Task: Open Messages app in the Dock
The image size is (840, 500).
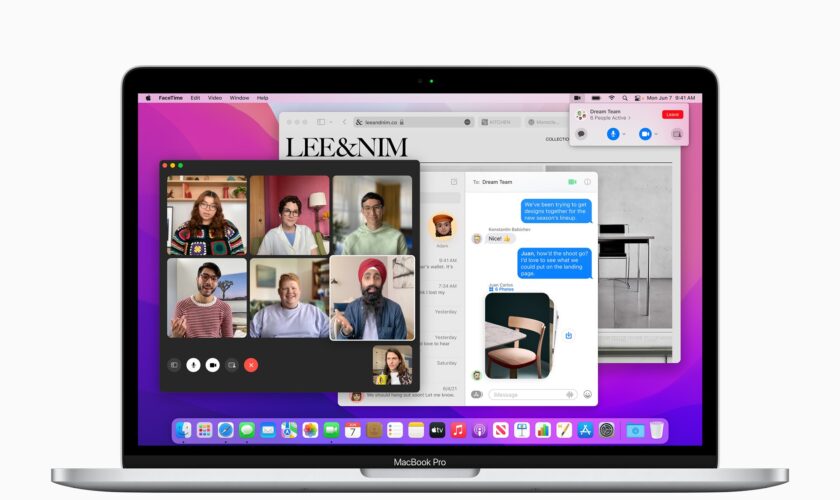Action: (247, 430)
